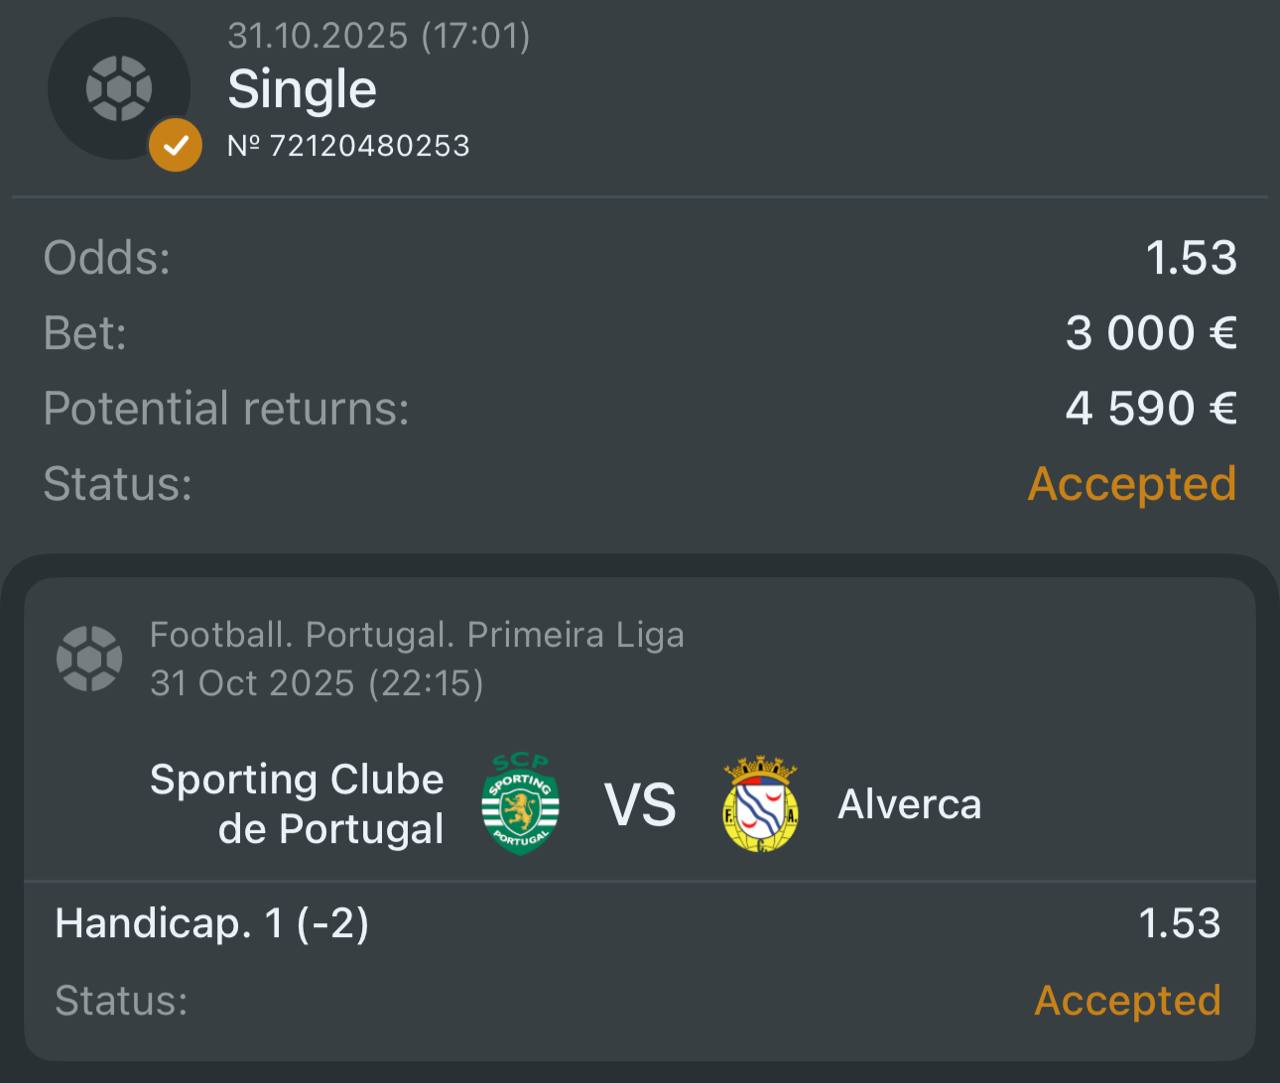Click the VS text between the crests
The height and width of the screenshot is (1083, 1280).
coord(640,805)
